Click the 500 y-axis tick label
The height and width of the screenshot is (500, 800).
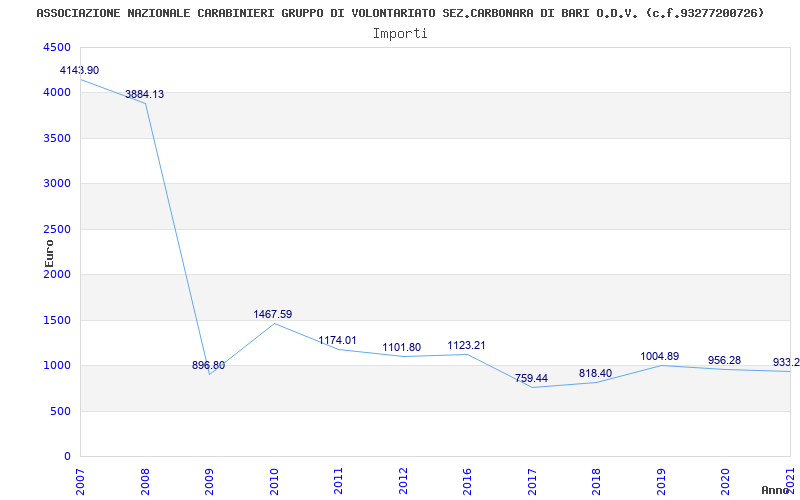60,411
